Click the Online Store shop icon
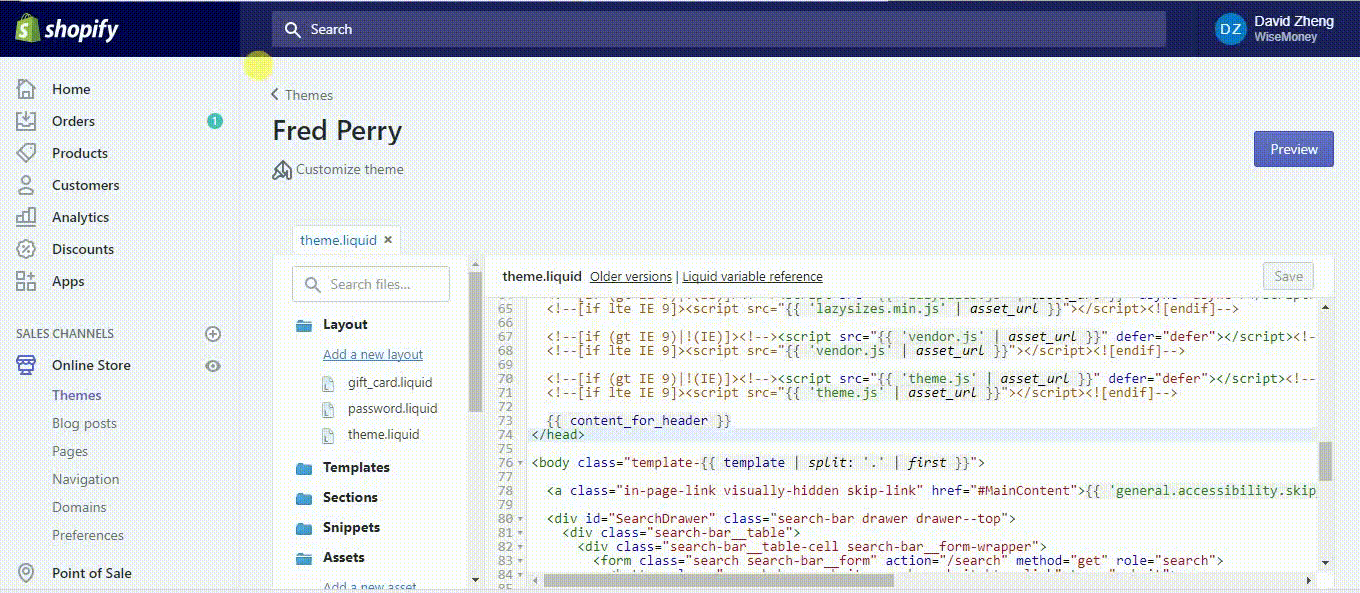The image size is (1360, 593). 26,365
